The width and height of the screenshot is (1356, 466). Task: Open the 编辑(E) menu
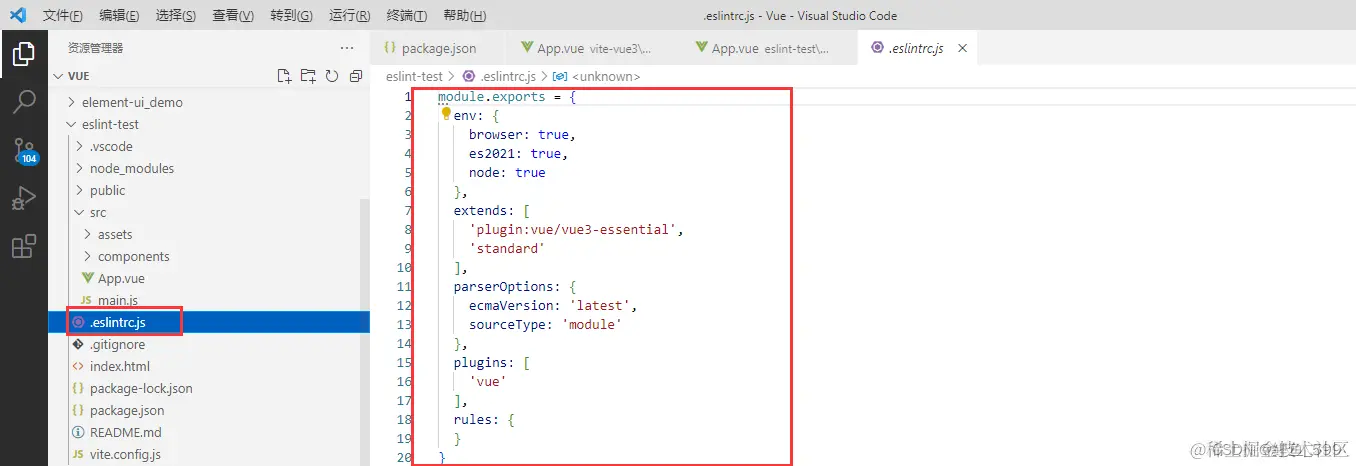(120, 16)
